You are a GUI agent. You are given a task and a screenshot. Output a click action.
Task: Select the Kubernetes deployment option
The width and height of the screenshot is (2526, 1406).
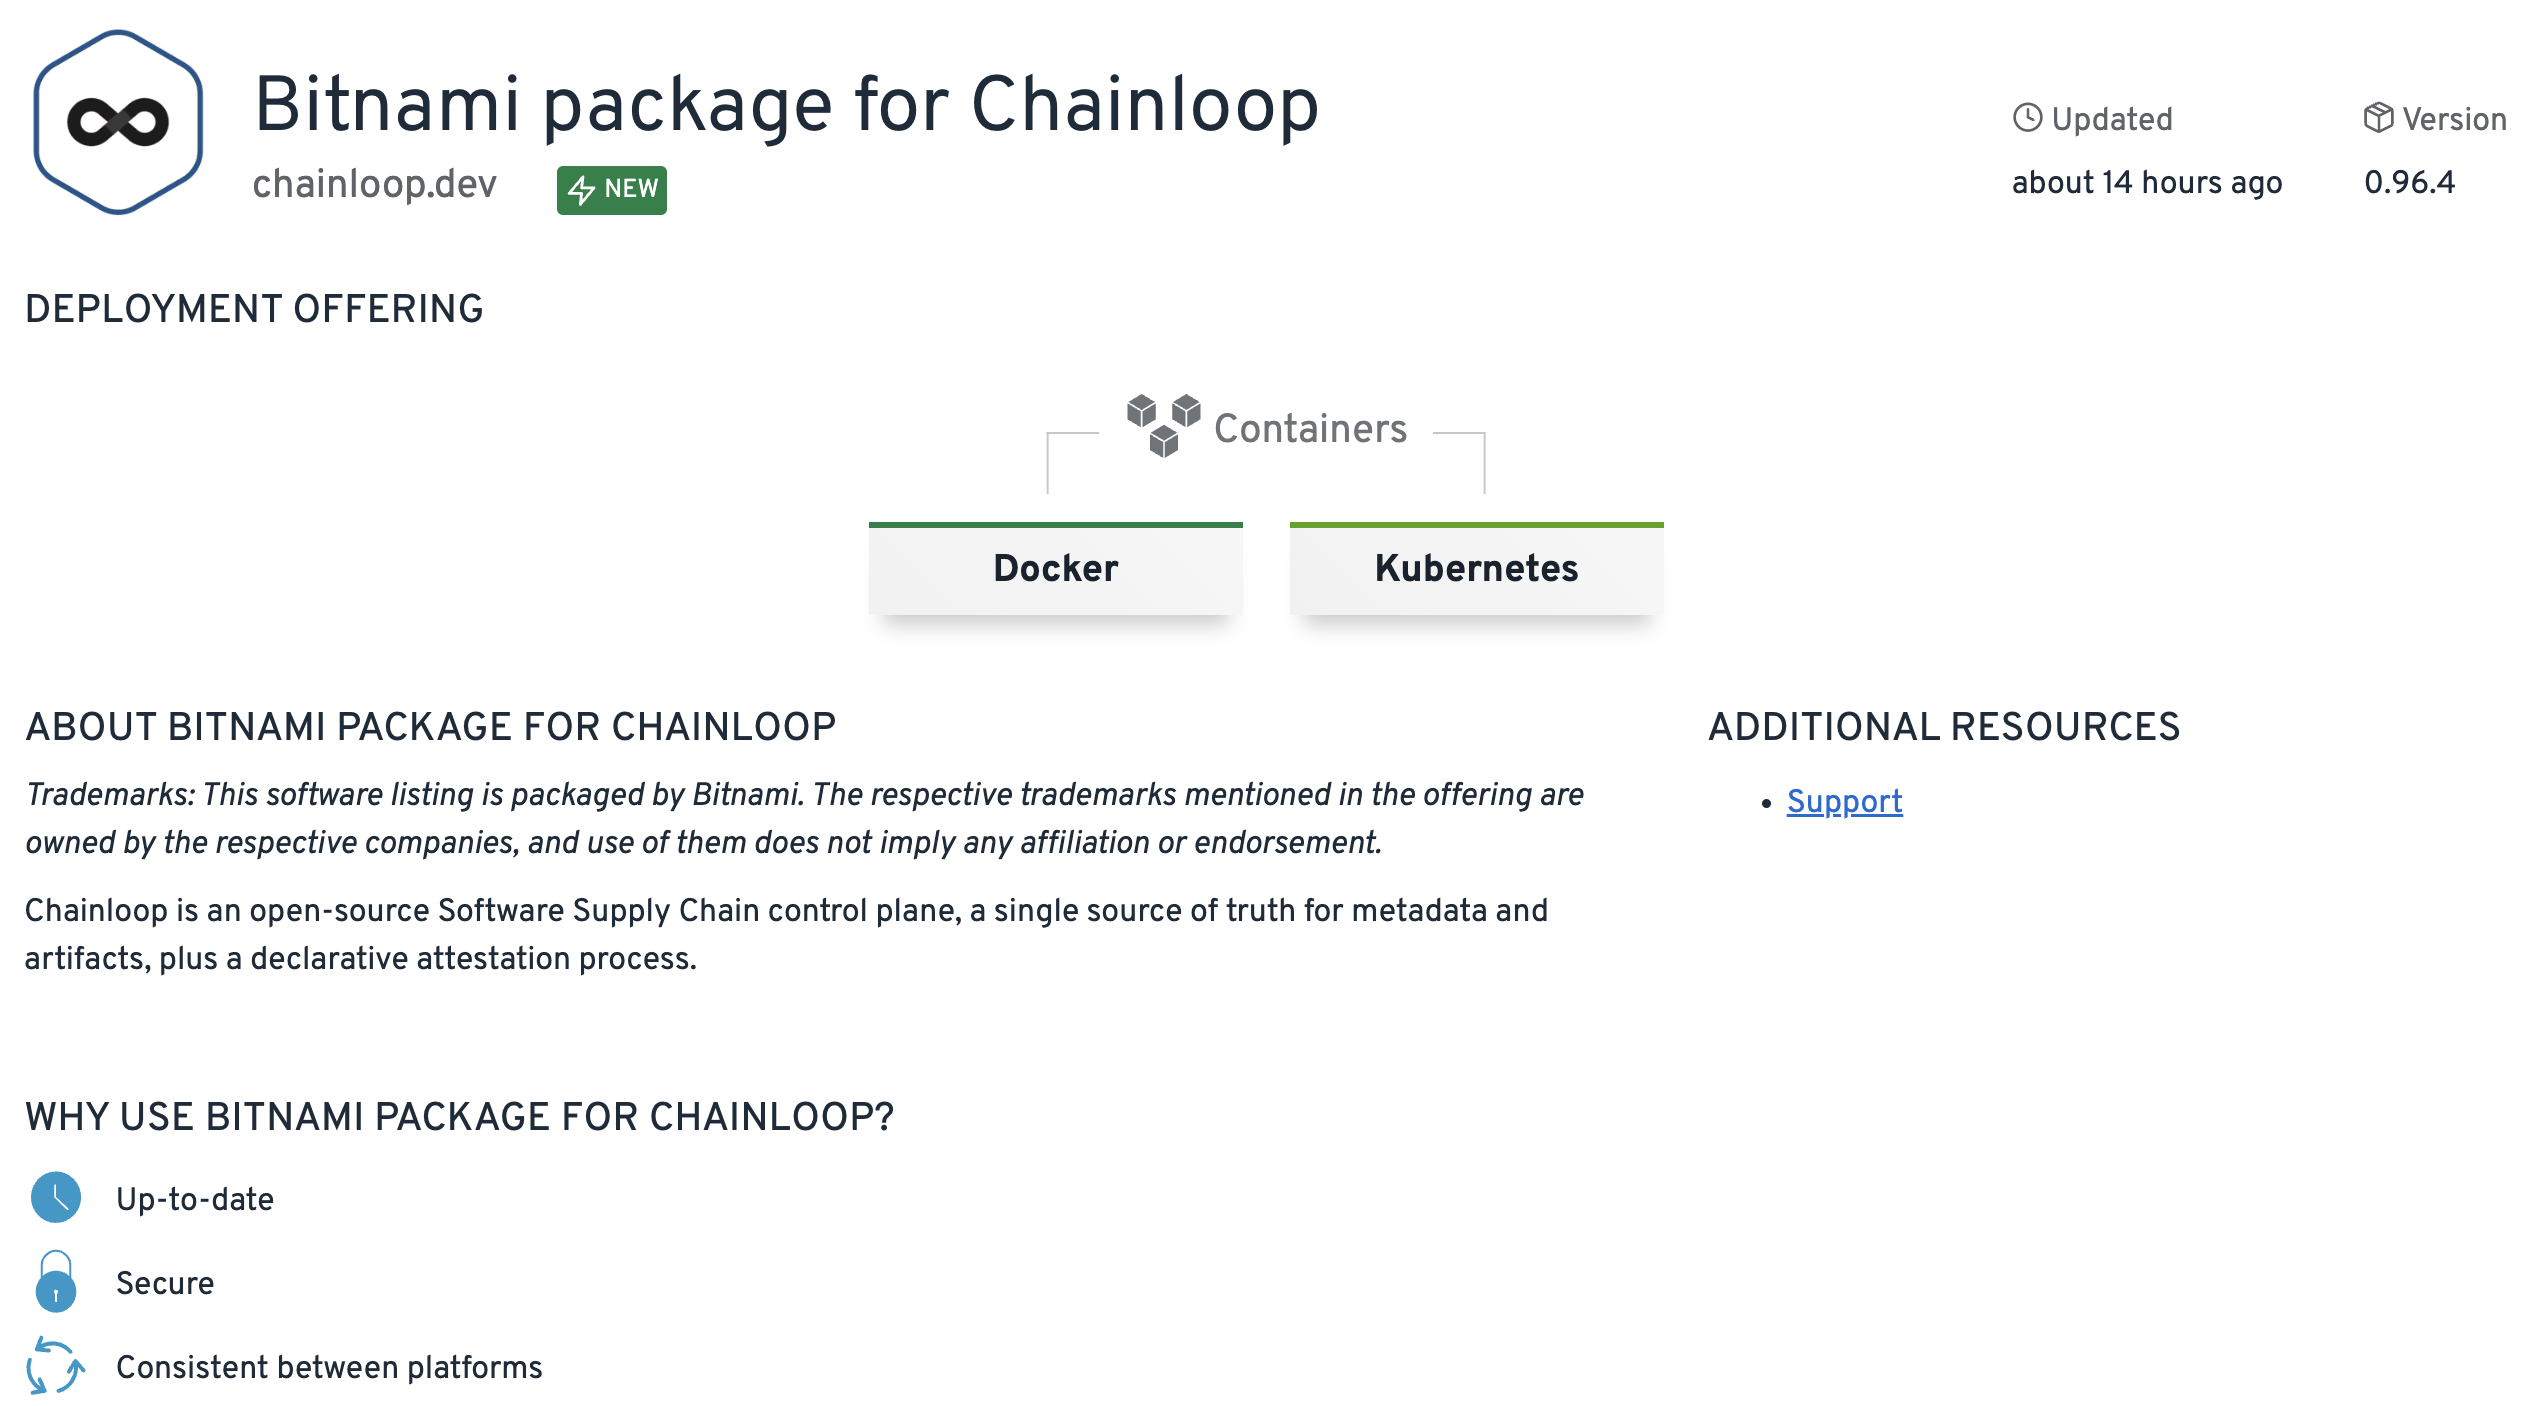click(1476, 568)
